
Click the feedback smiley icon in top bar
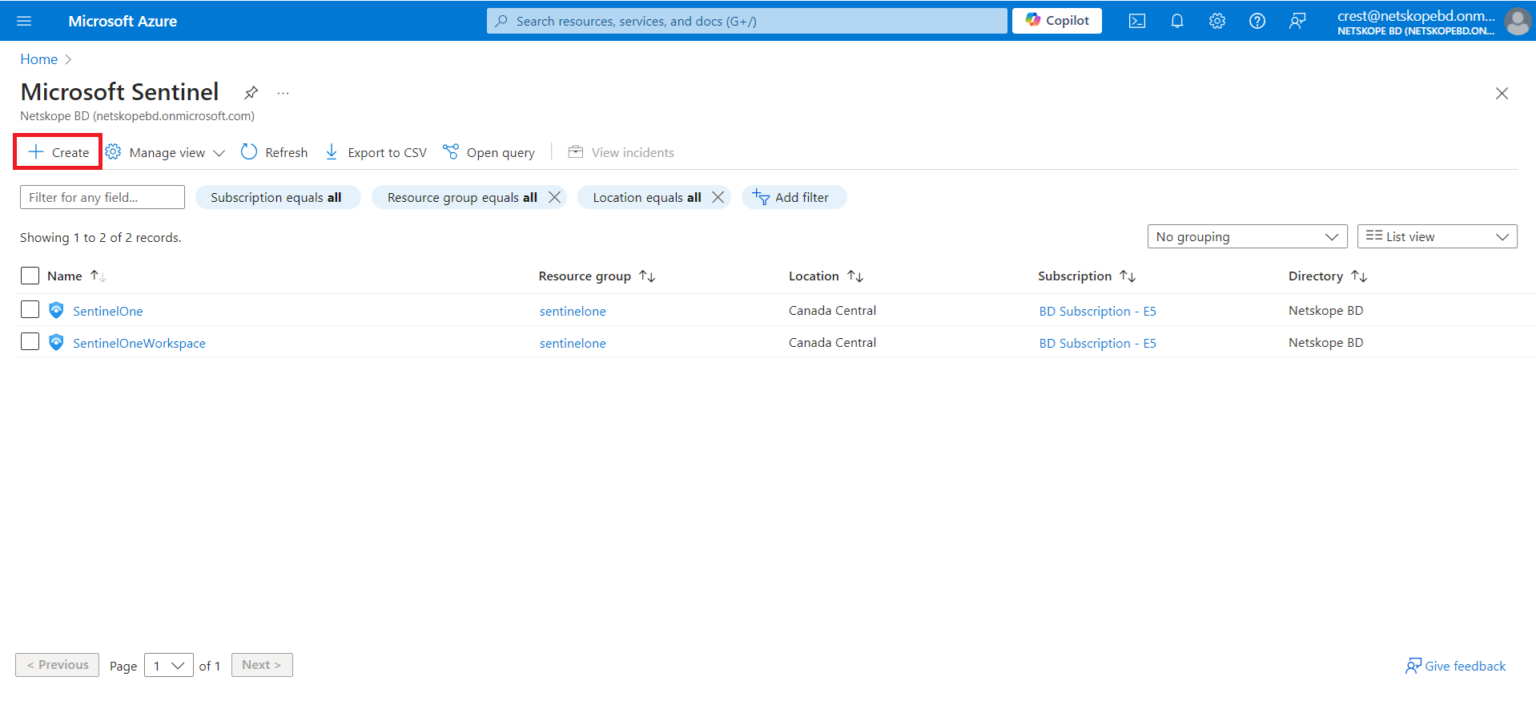pyautogui.click(x=1297, y=20)
